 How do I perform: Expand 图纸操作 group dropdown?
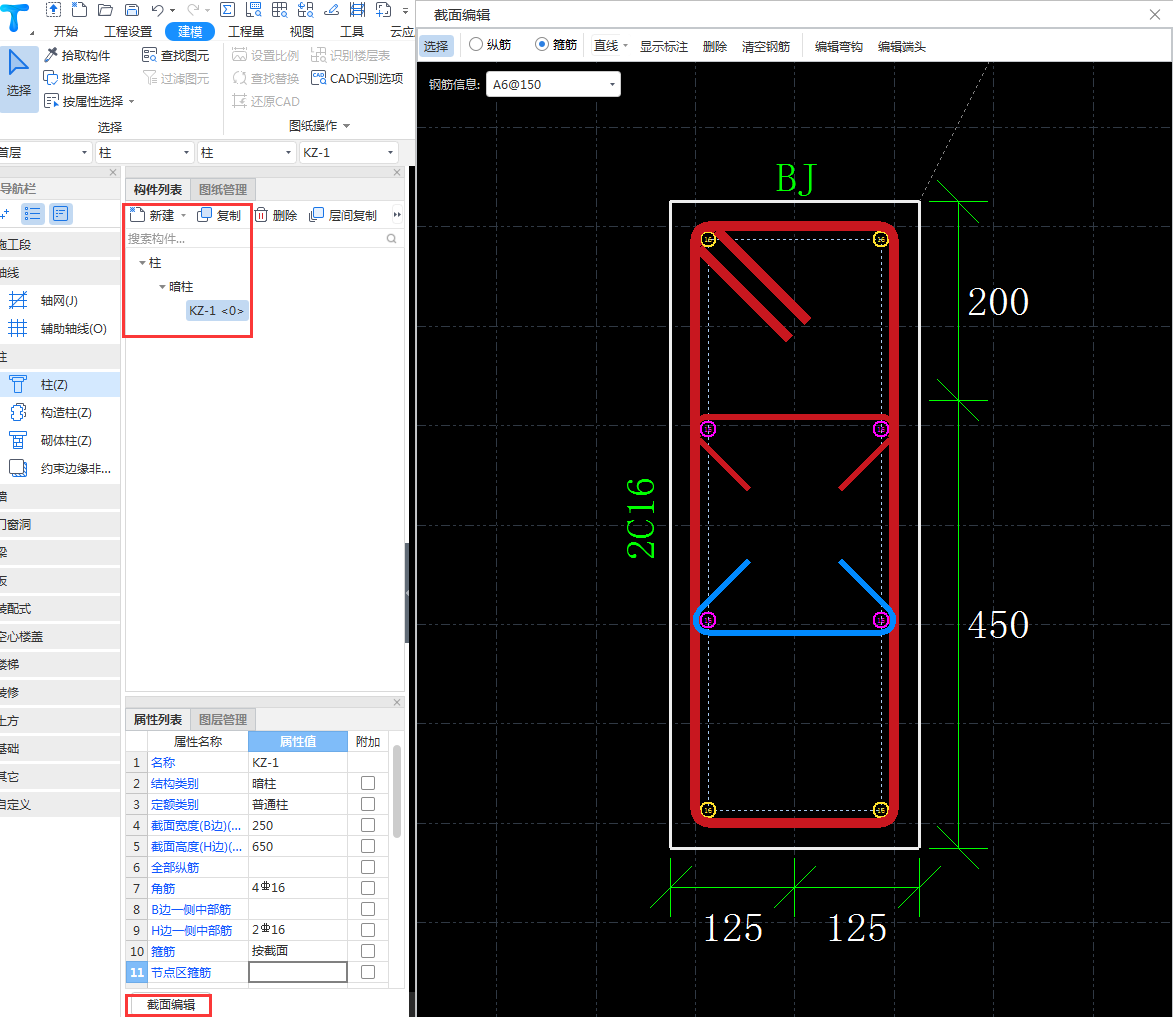[x=346, y=126]
